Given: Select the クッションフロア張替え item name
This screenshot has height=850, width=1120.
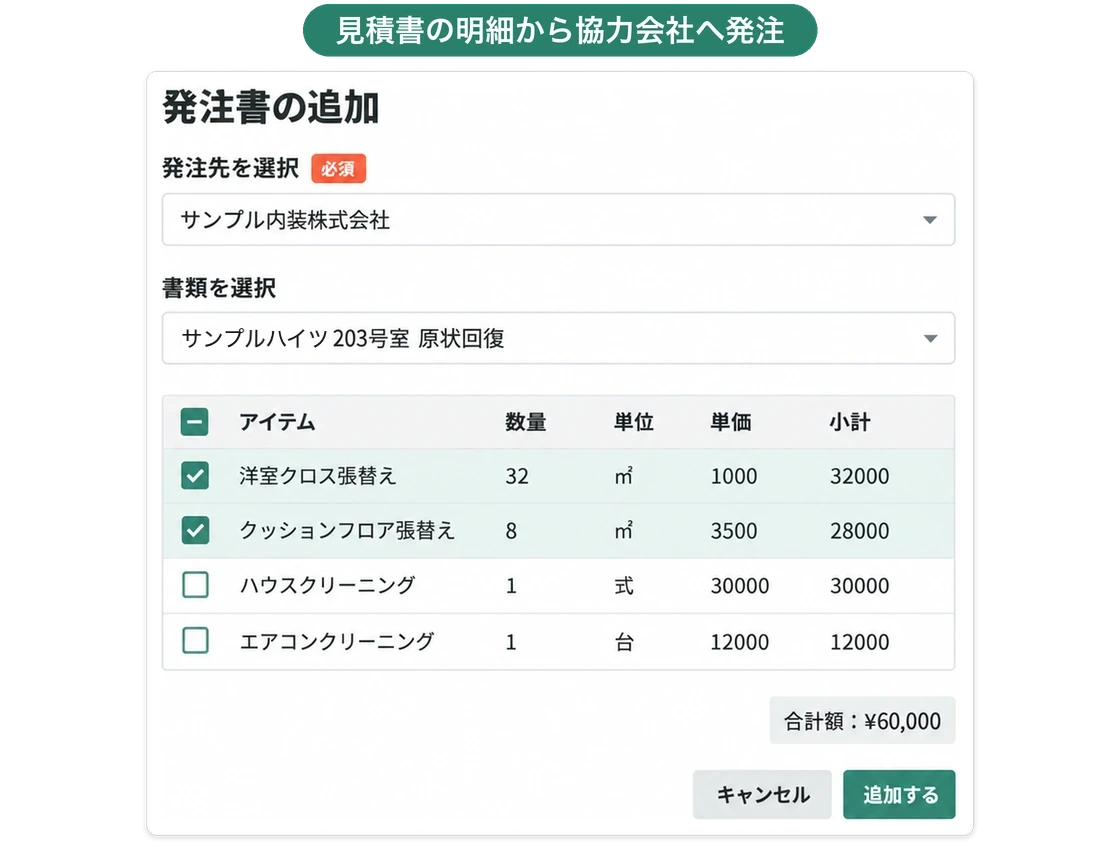Looking at the screenshot, I should (346, 531).
